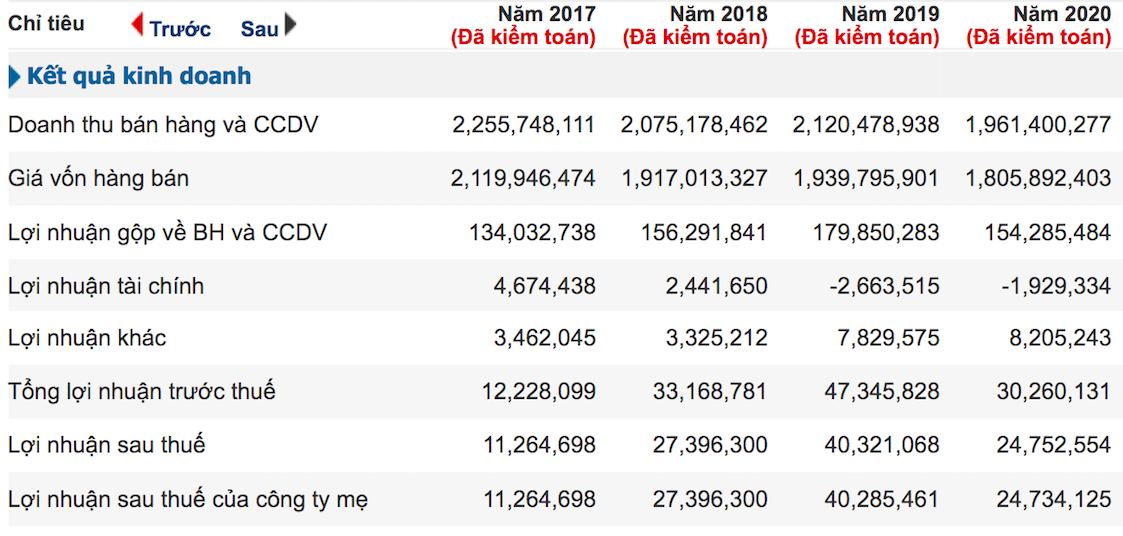Select the Lợi nhuận khác row label
Screen dimensions: 1123x536
[87, 338]
